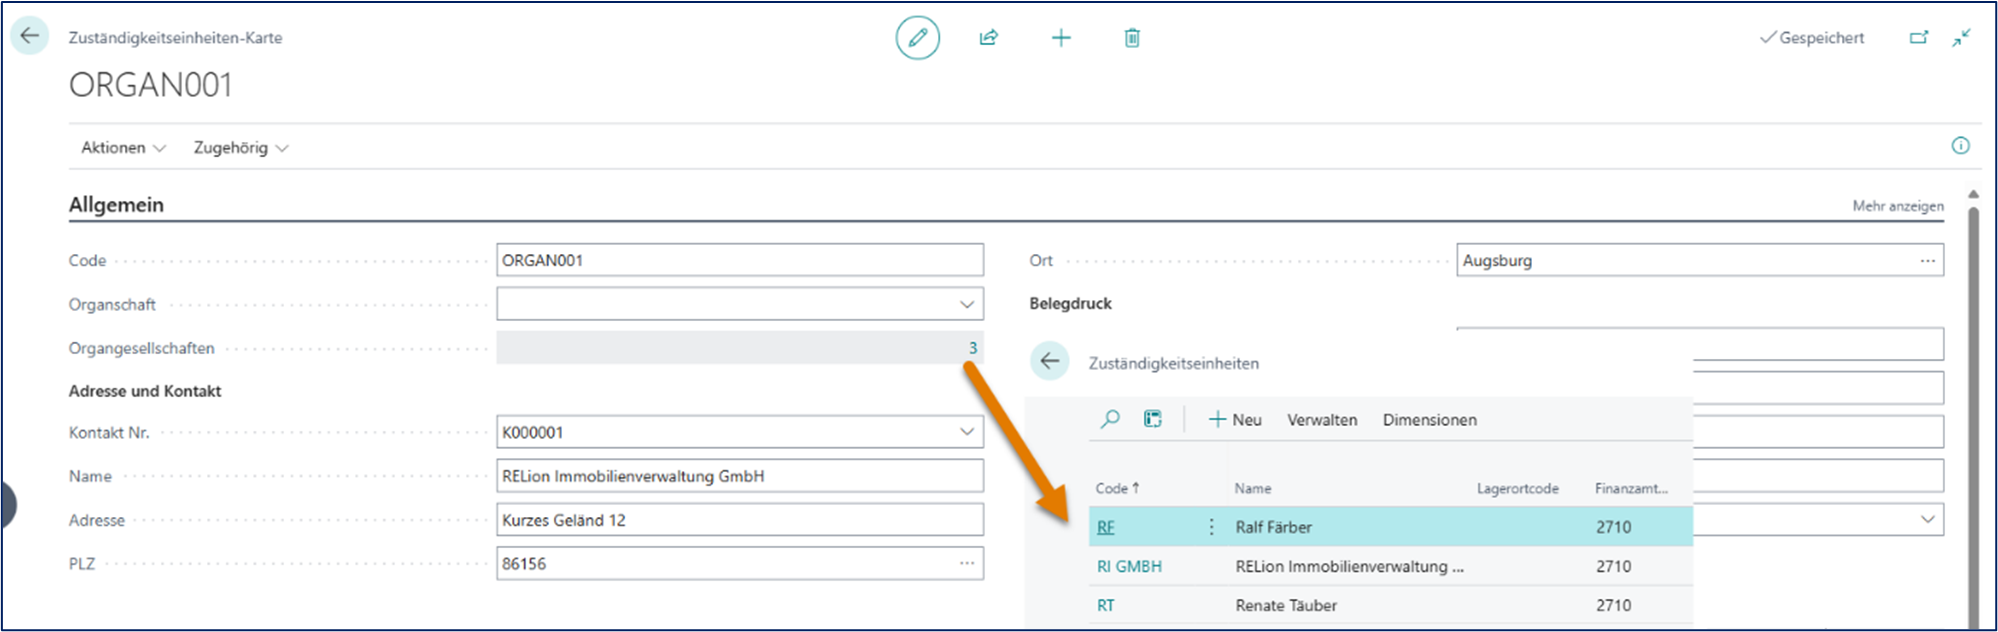Screen dimensions: 1998x632
Task: Open the Aktionen menu
Action: click(122, 148)
